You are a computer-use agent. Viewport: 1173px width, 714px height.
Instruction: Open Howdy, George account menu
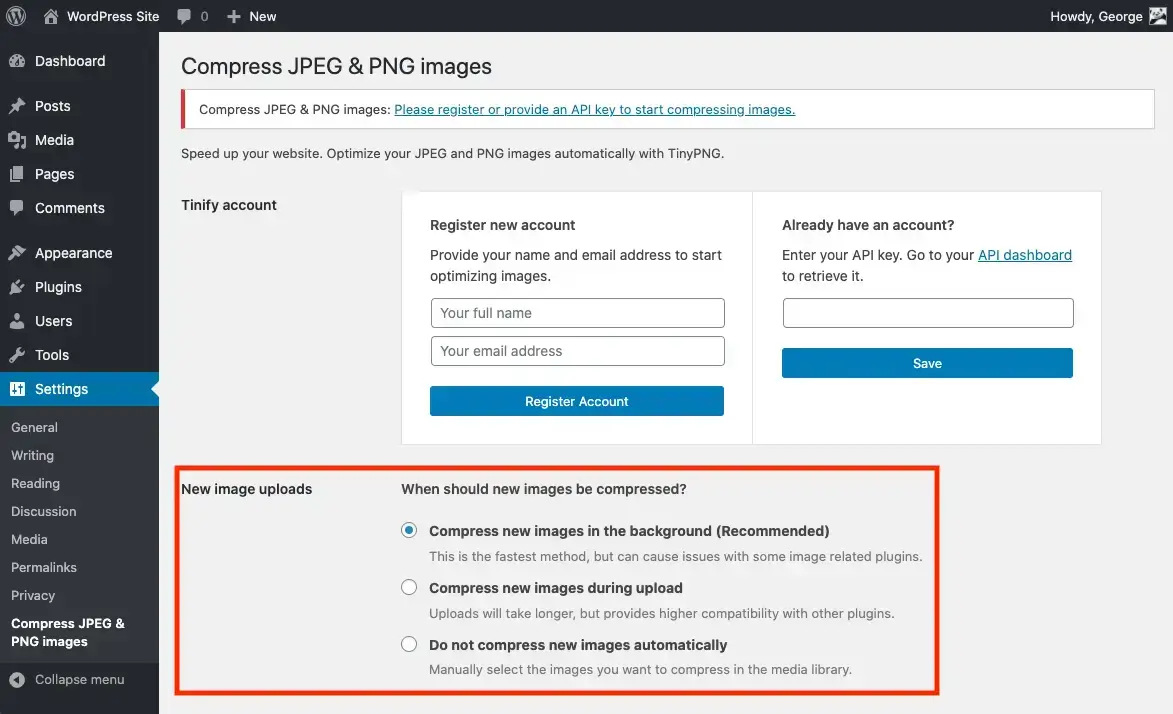[1096, 16]
